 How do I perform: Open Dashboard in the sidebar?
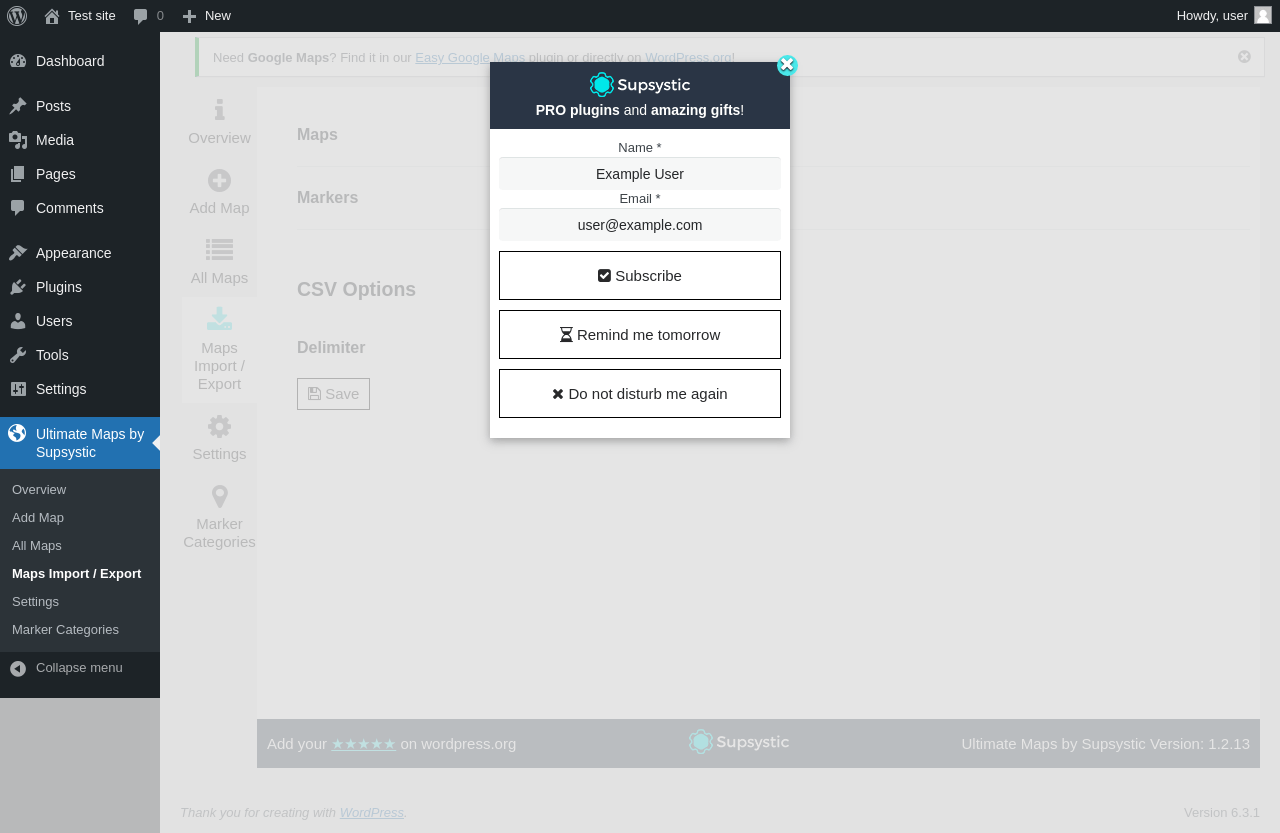point(80,61)
